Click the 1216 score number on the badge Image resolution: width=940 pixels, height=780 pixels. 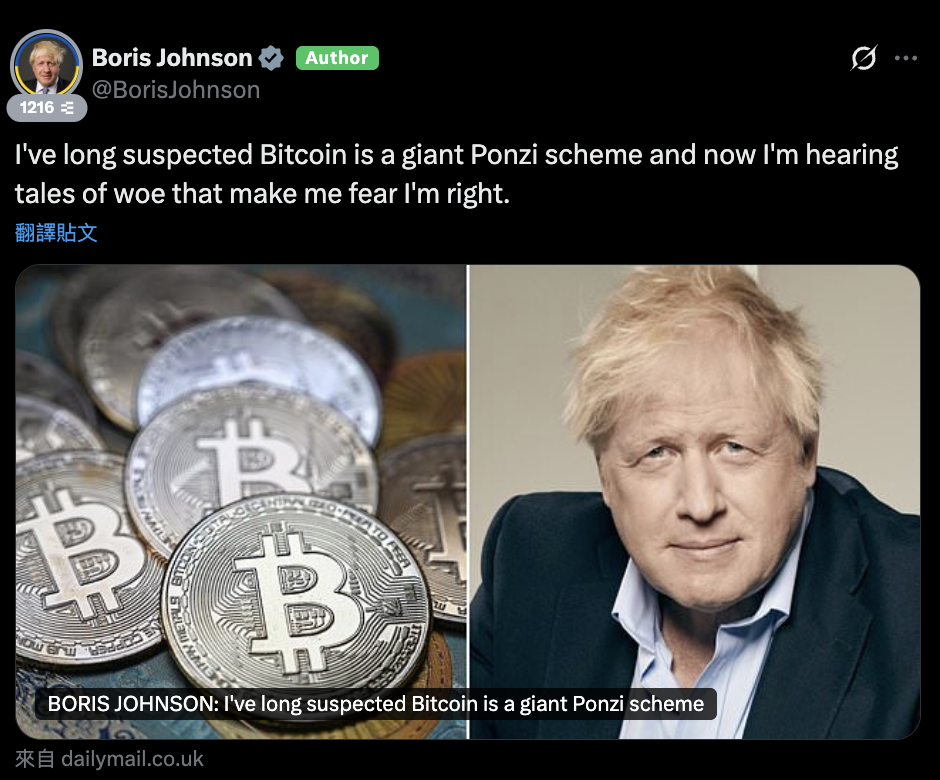tap(37, 108)
